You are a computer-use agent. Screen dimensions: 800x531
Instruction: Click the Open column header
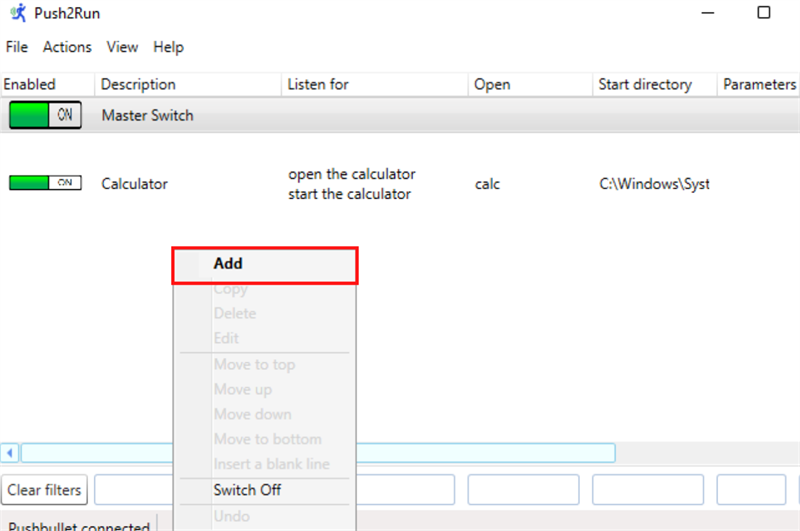pos(531,84)
